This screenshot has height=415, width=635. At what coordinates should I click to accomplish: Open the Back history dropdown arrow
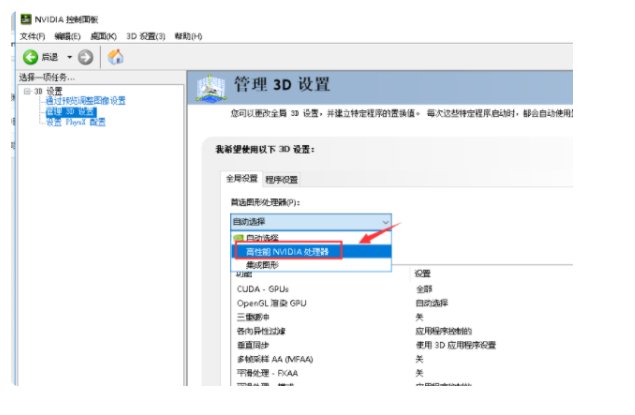pos(69,57)
